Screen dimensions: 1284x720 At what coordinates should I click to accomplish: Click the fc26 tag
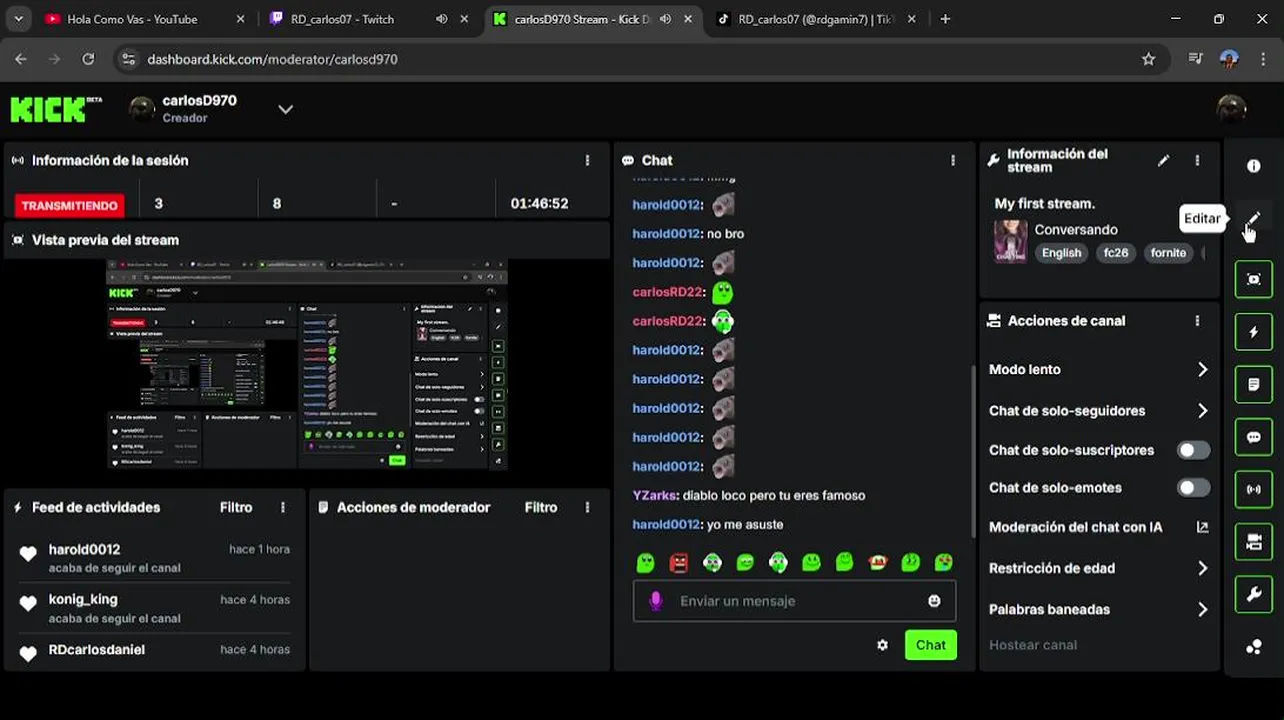(1116, 253)
